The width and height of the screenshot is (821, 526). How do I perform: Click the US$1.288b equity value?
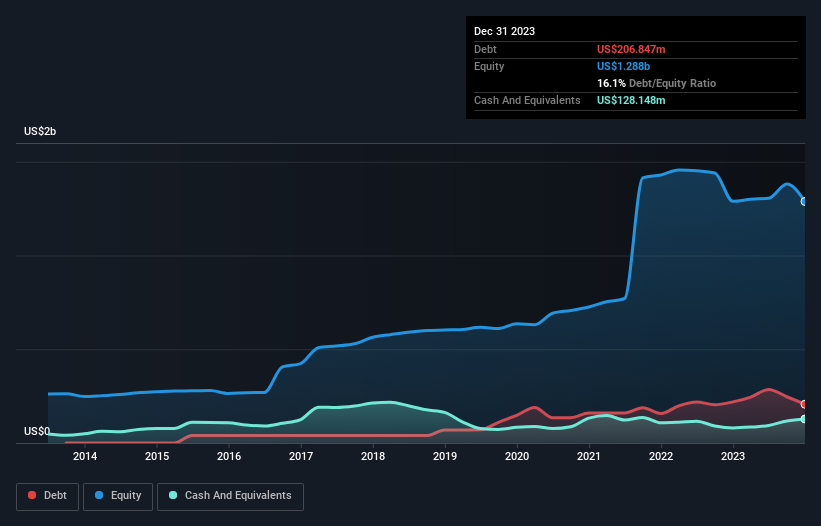pos(623,66)
